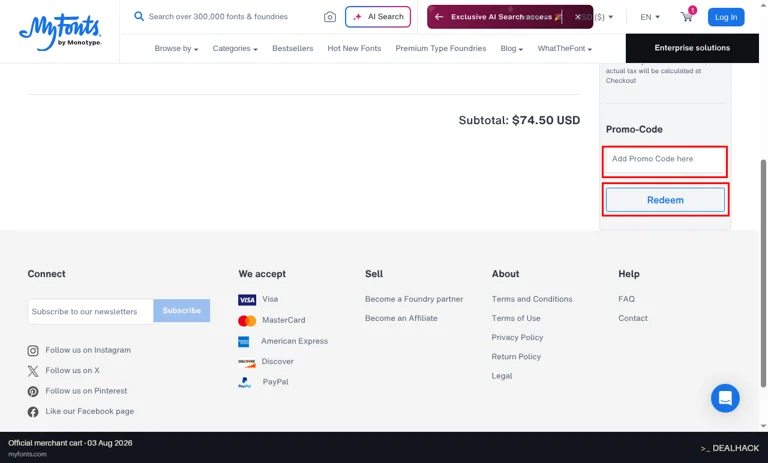Click the AI Search button
Screen dimensions: 768x463
click(x=378, y=17)
